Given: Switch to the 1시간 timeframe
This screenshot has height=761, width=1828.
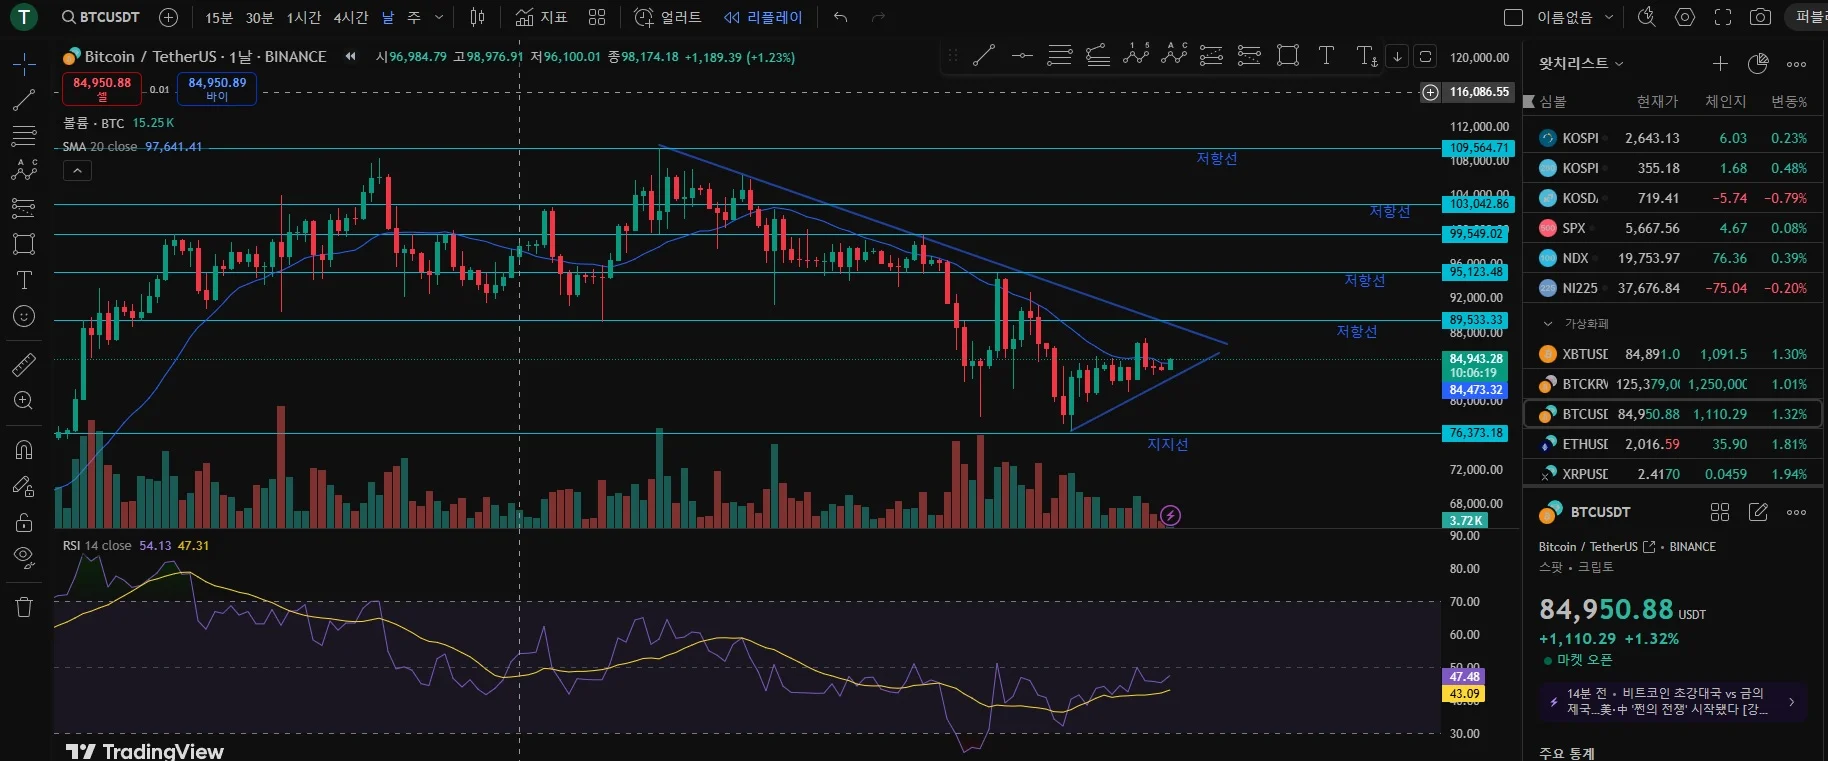Looking at the screenshot, I should pos(303,17).
